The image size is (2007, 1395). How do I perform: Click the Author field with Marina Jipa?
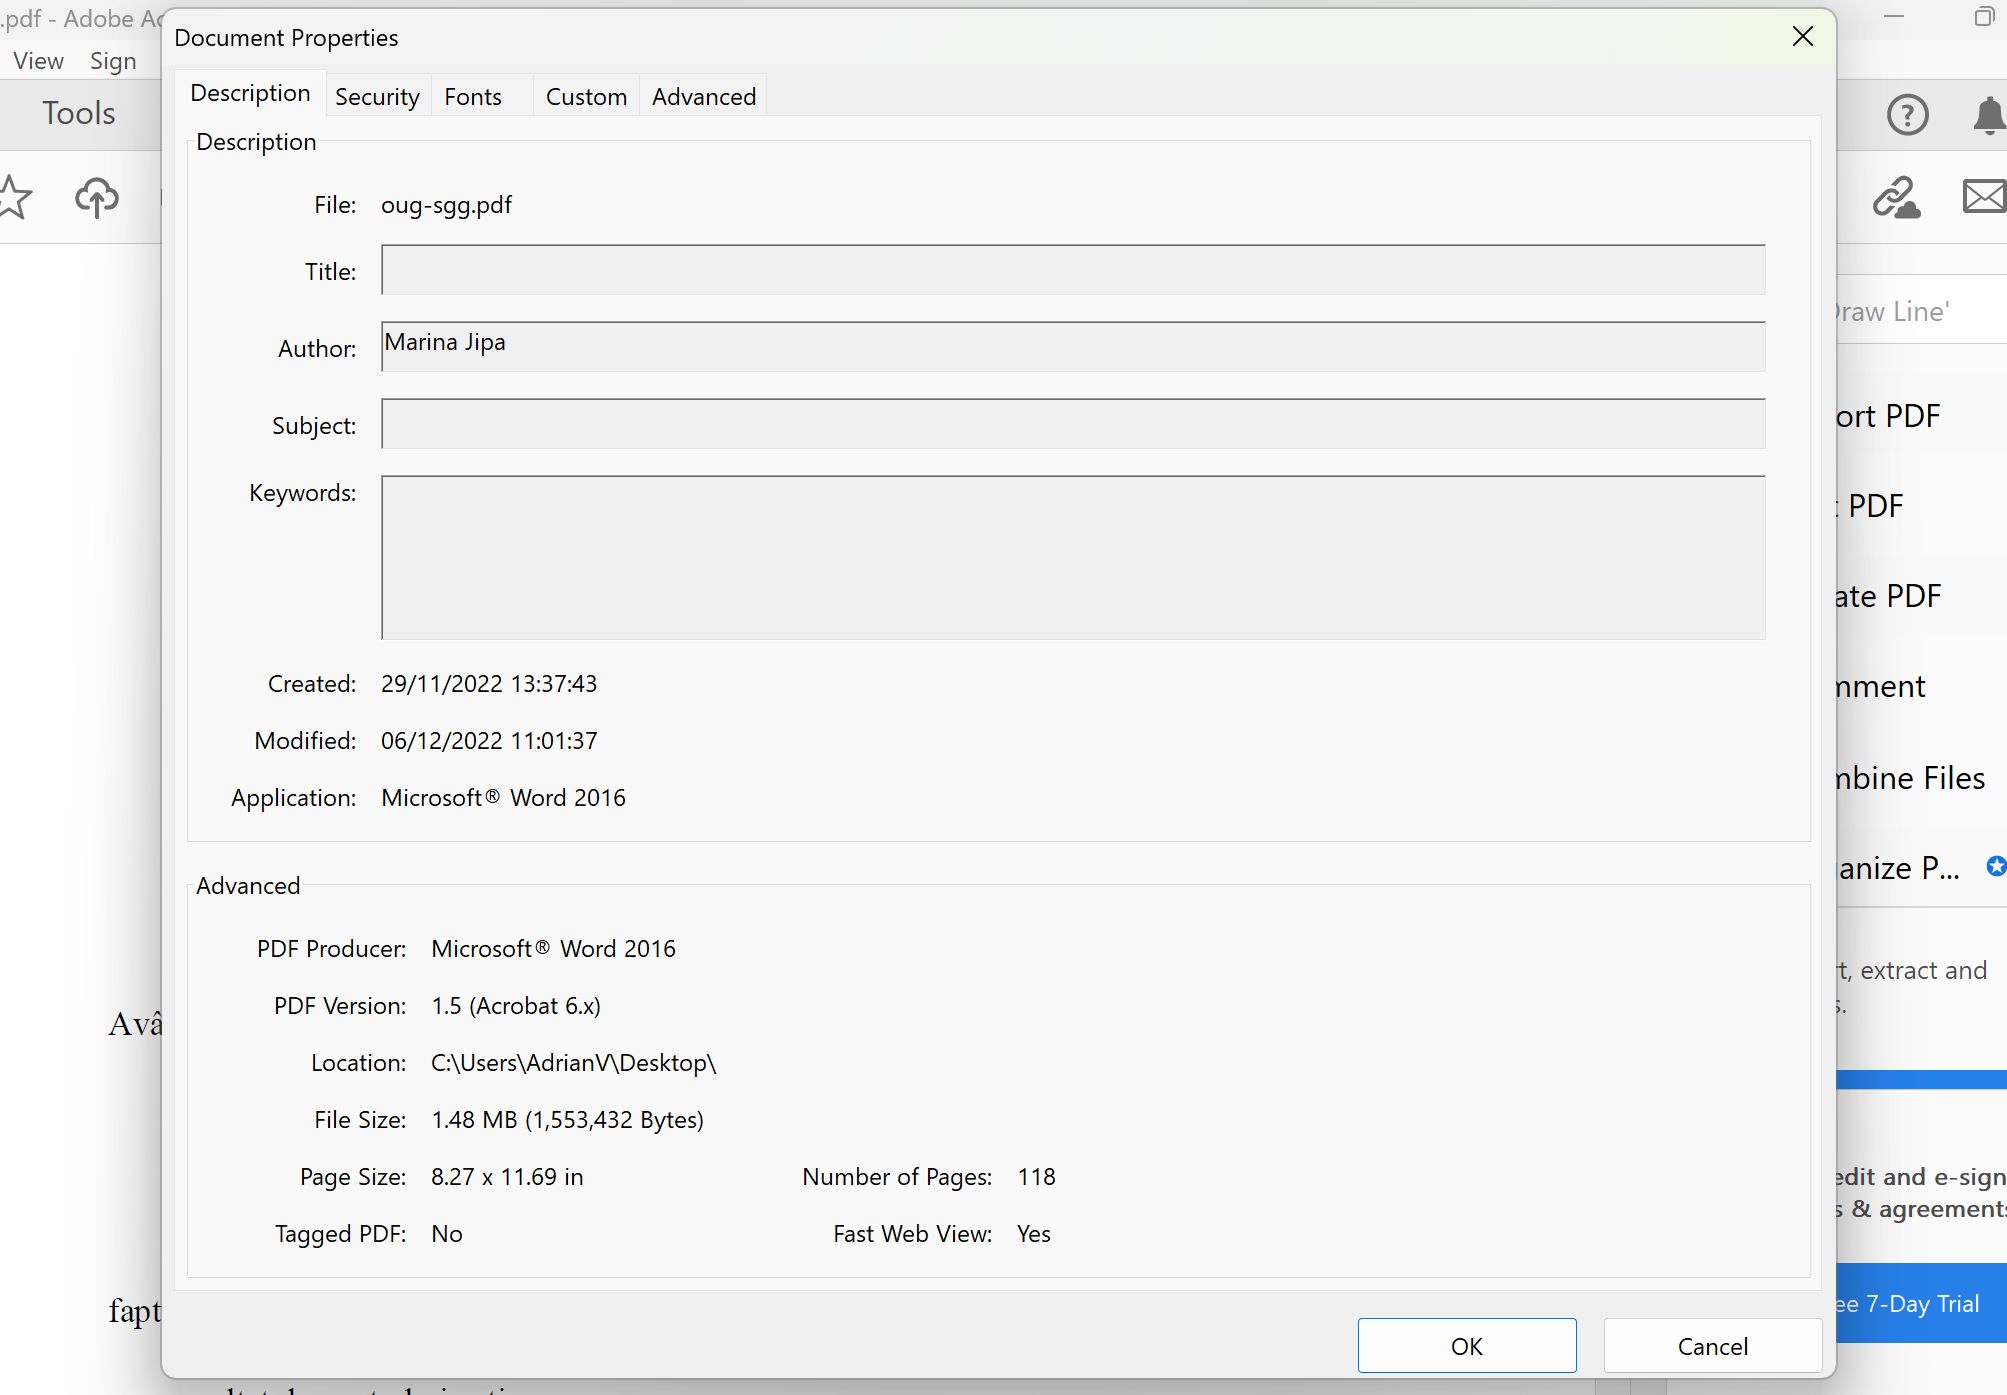(1072, 346)
